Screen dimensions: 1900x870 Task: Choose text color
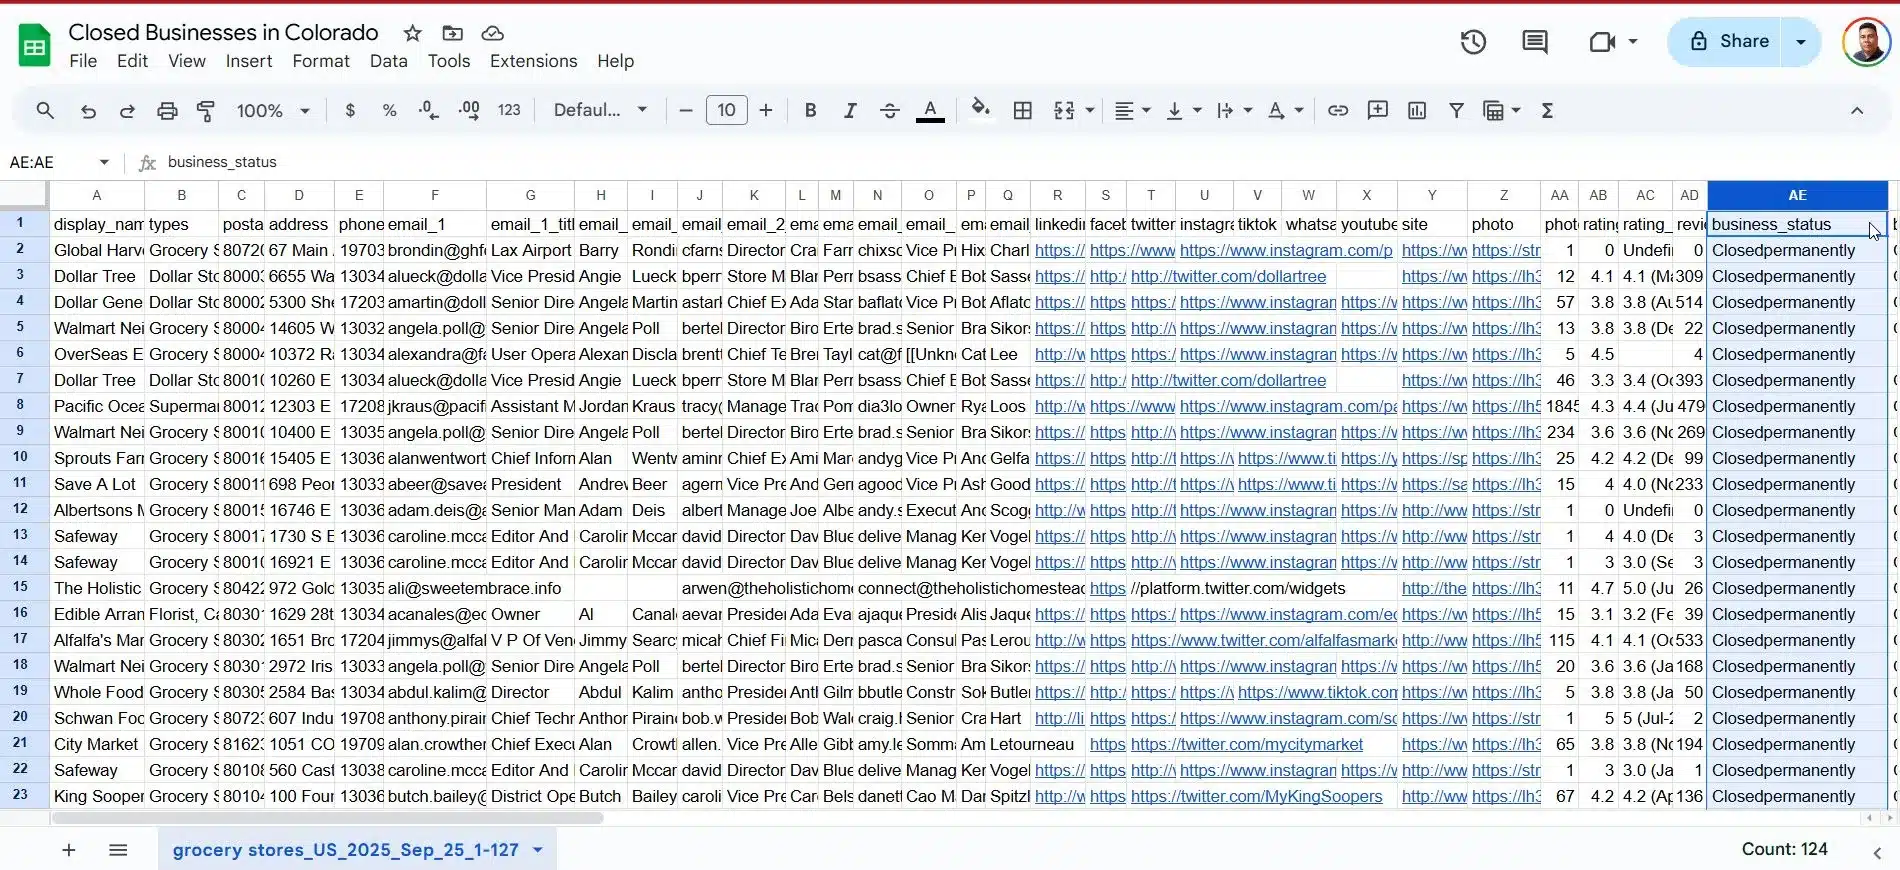pyautogui.click(x=930, y=110)
